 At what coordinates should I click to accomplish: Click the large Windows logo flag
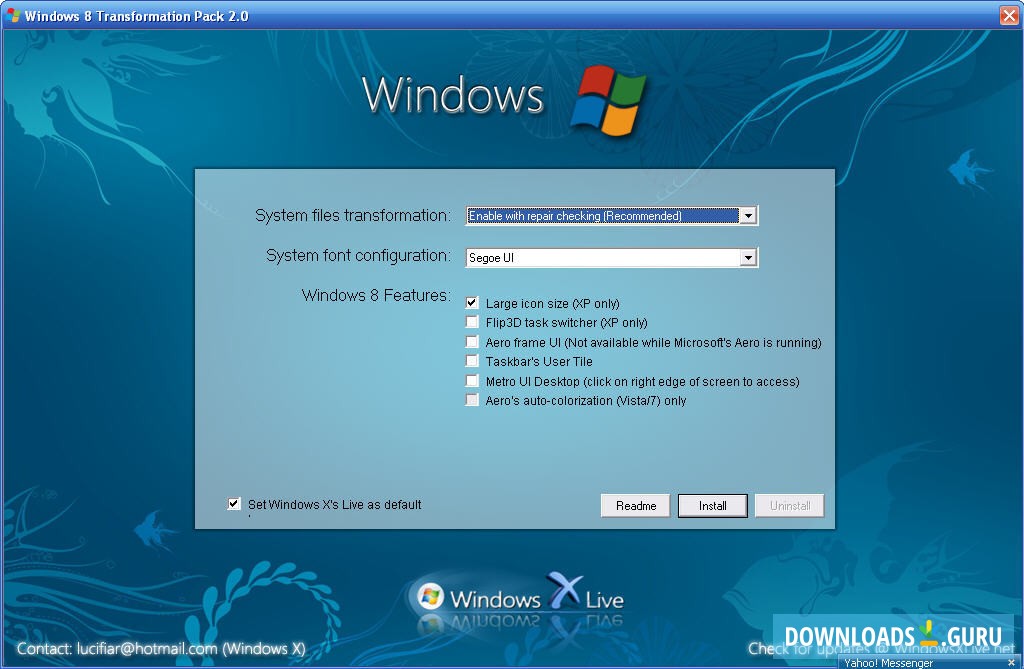608,100
